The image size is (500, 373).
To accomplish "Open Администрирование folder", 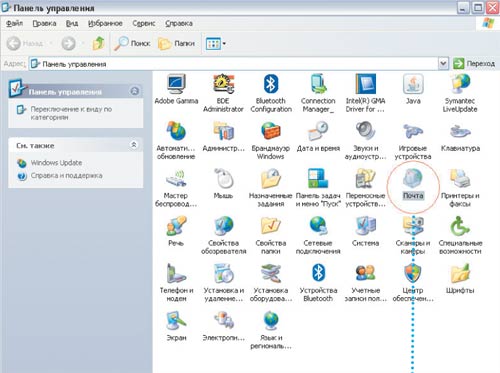I will [223, 137].
